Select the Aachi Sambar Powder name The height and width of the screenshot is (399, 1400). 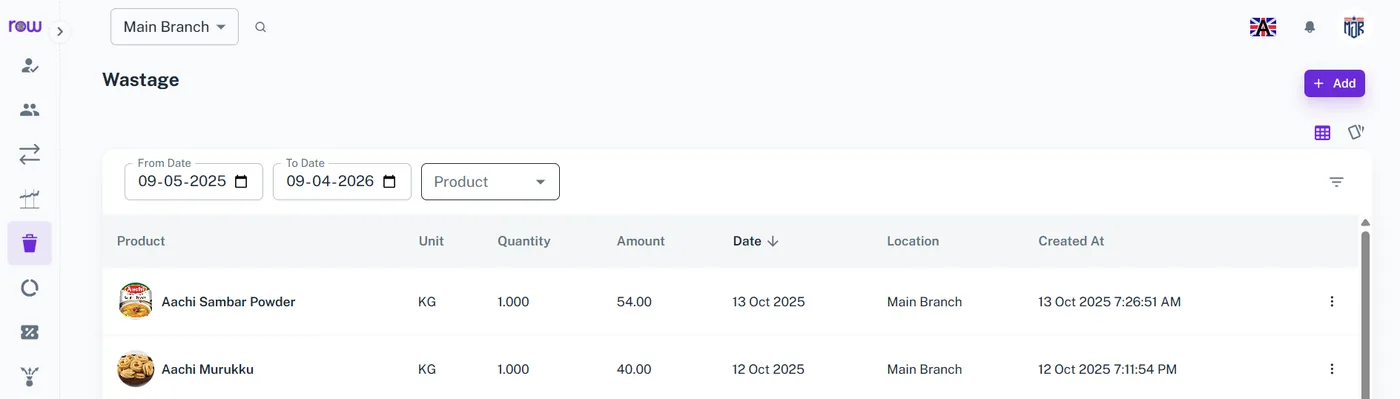point(228,301)
